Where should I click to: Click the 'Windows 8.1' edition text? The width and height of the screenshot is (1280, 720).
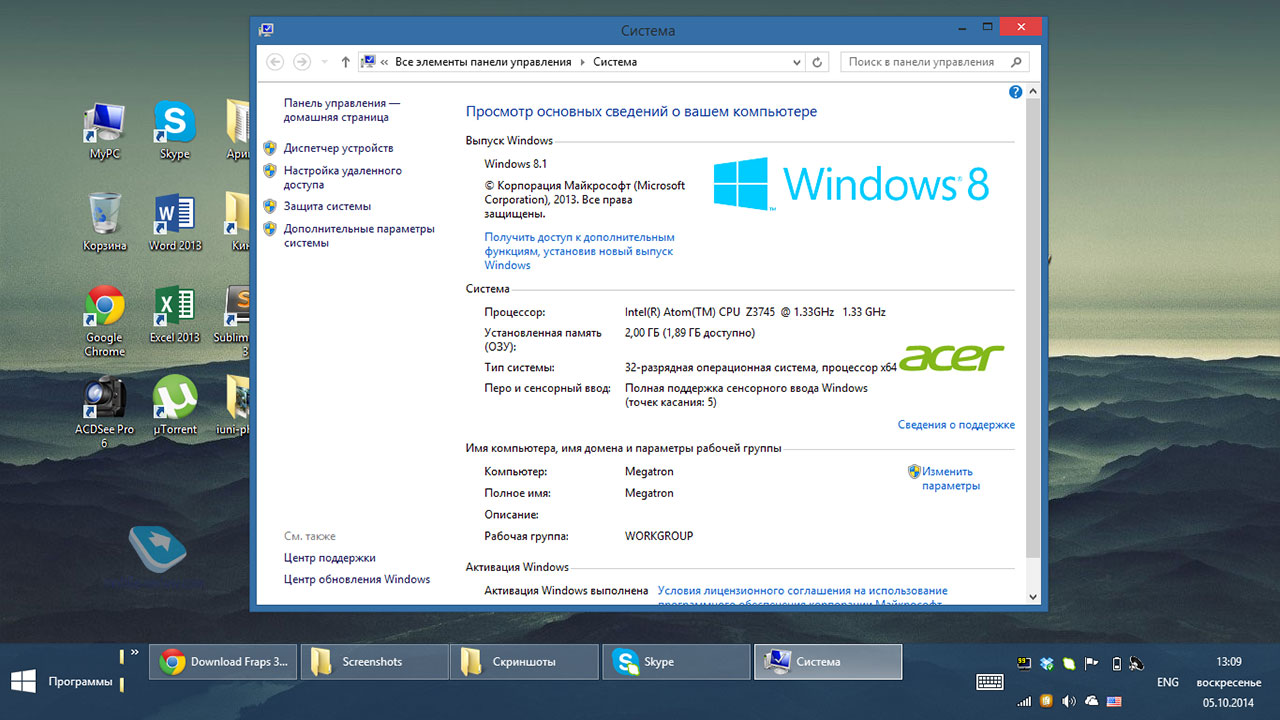516,164
